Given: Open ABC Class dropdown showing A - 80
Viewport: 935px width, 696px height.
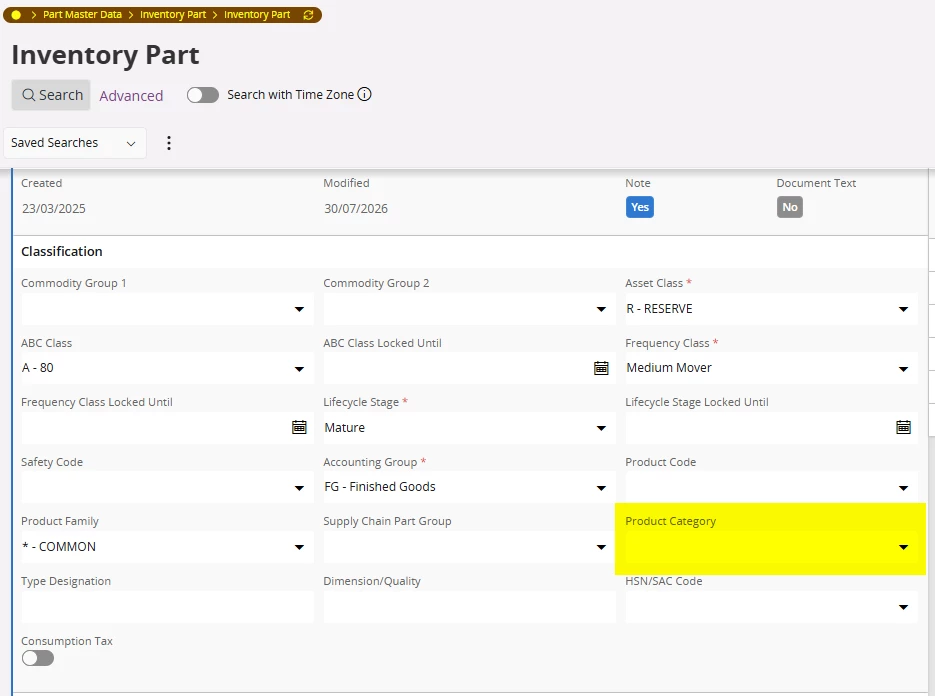Looking at the screenshot, I should pos(167,368).
